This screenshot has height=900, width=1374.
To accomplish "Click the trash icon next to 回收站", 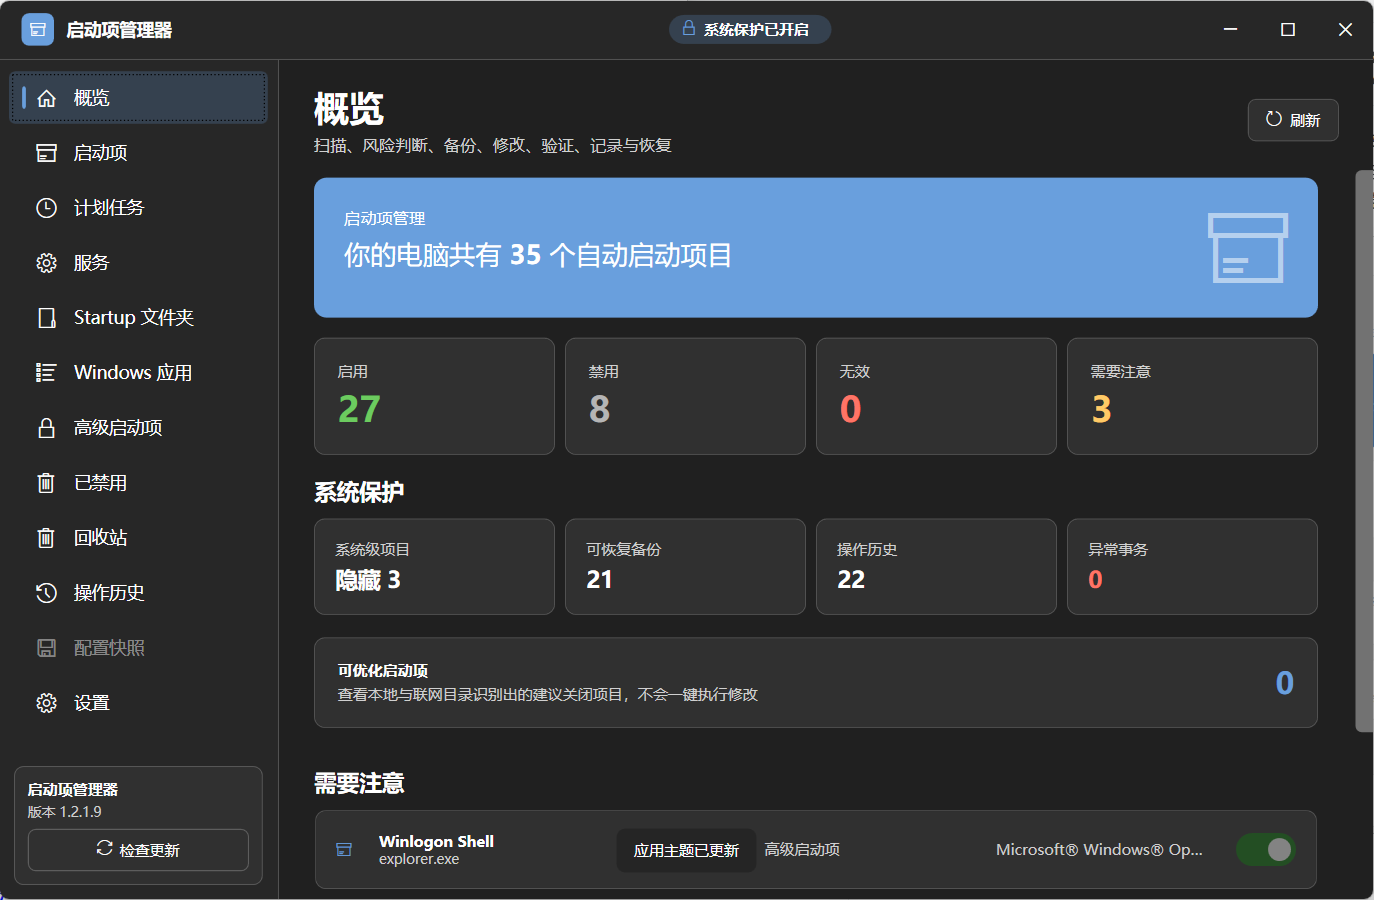I will pyautogui.click(x=46, y=538).
